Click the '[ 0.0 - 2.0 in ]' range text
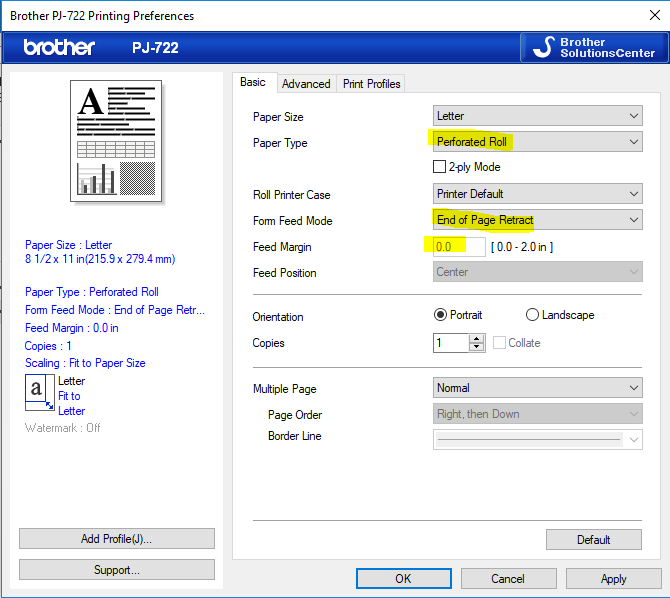This screenshot has width=670, height=598. pos(522,247)
